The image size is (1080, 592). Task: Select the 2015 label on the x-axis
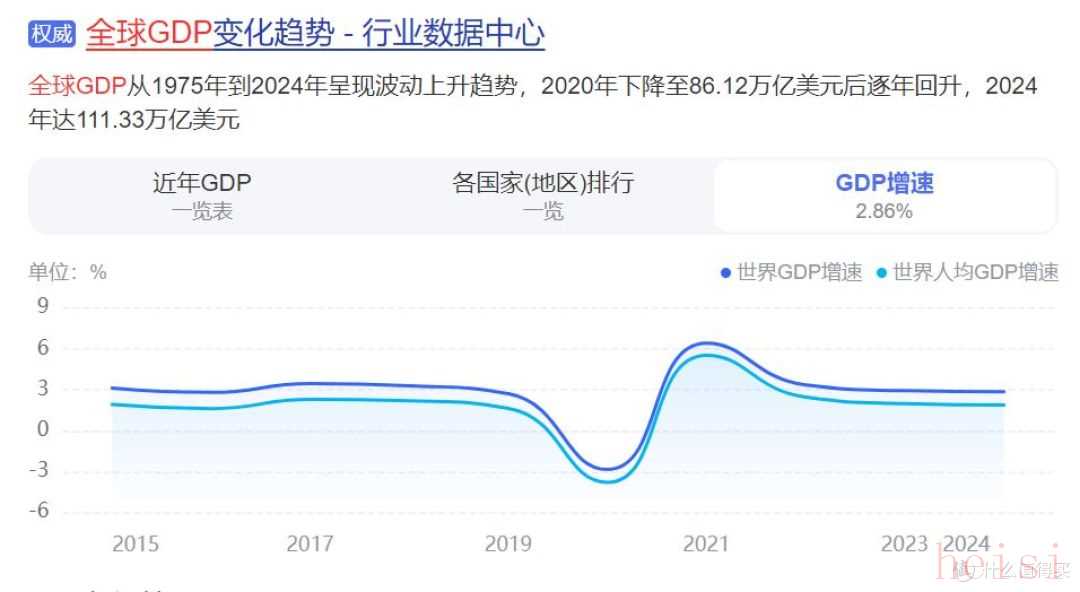pos(135,544)
